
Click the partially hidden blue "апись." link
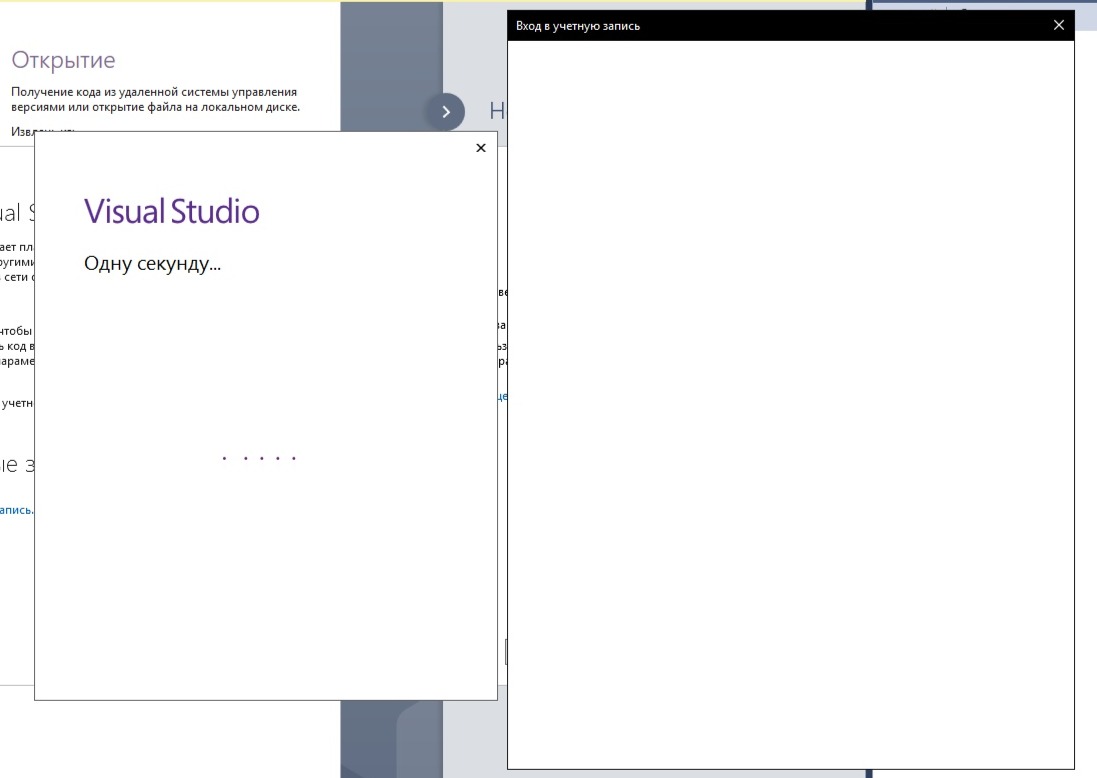(x=17, y=510)
